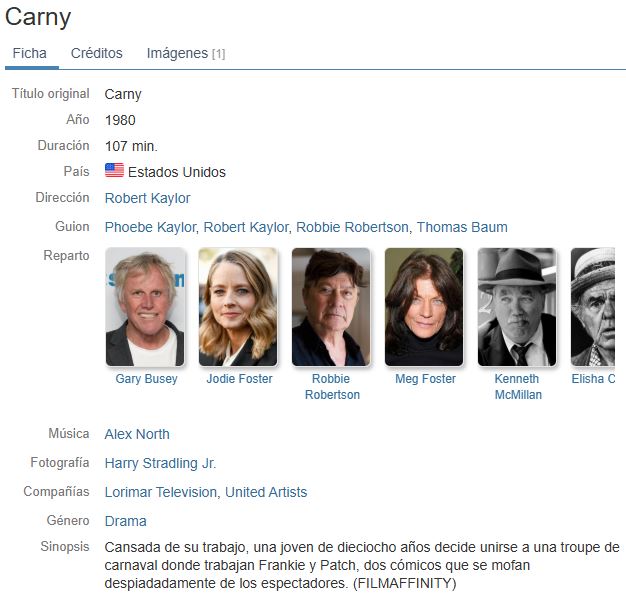626x603 pixels.
Task: Open the Drama genre link
Action: click(x=125, y=521)
